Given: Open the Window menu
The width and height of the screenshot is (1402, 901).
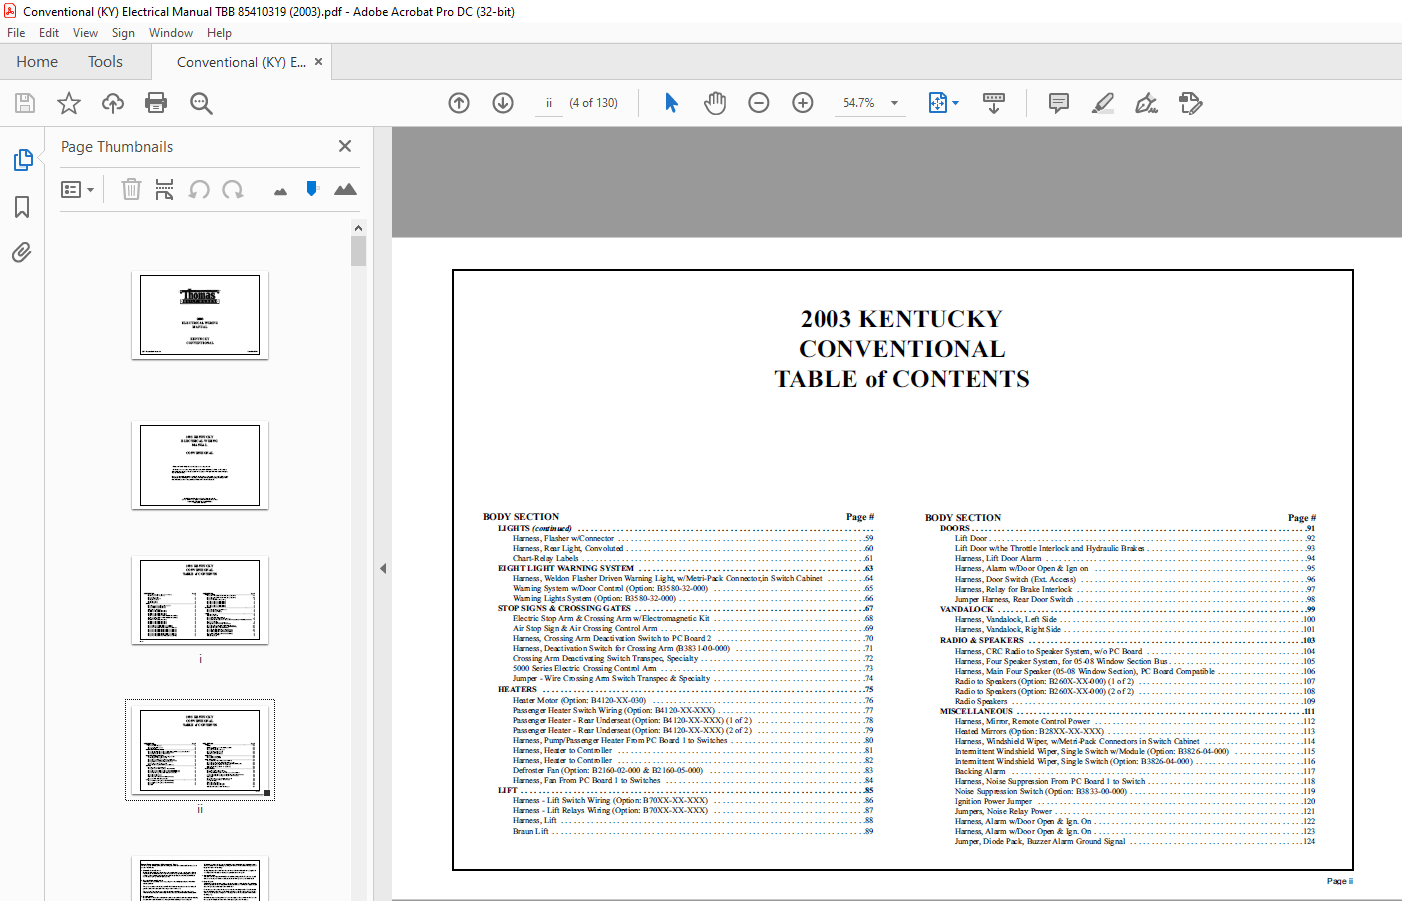Looking at the screenshot, I should (171, 33).
